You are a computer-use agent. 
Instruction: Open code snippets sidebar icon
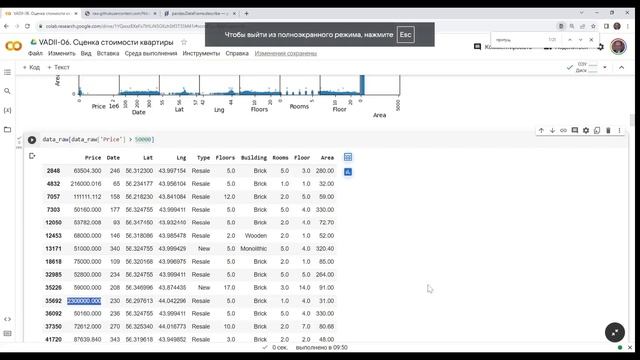click(7, 319)
